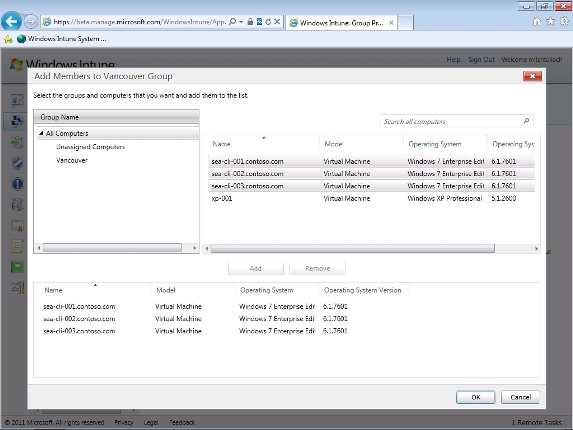Click the browser back arrow button
This screenshot has width=573, height=430.
point(11,22)
